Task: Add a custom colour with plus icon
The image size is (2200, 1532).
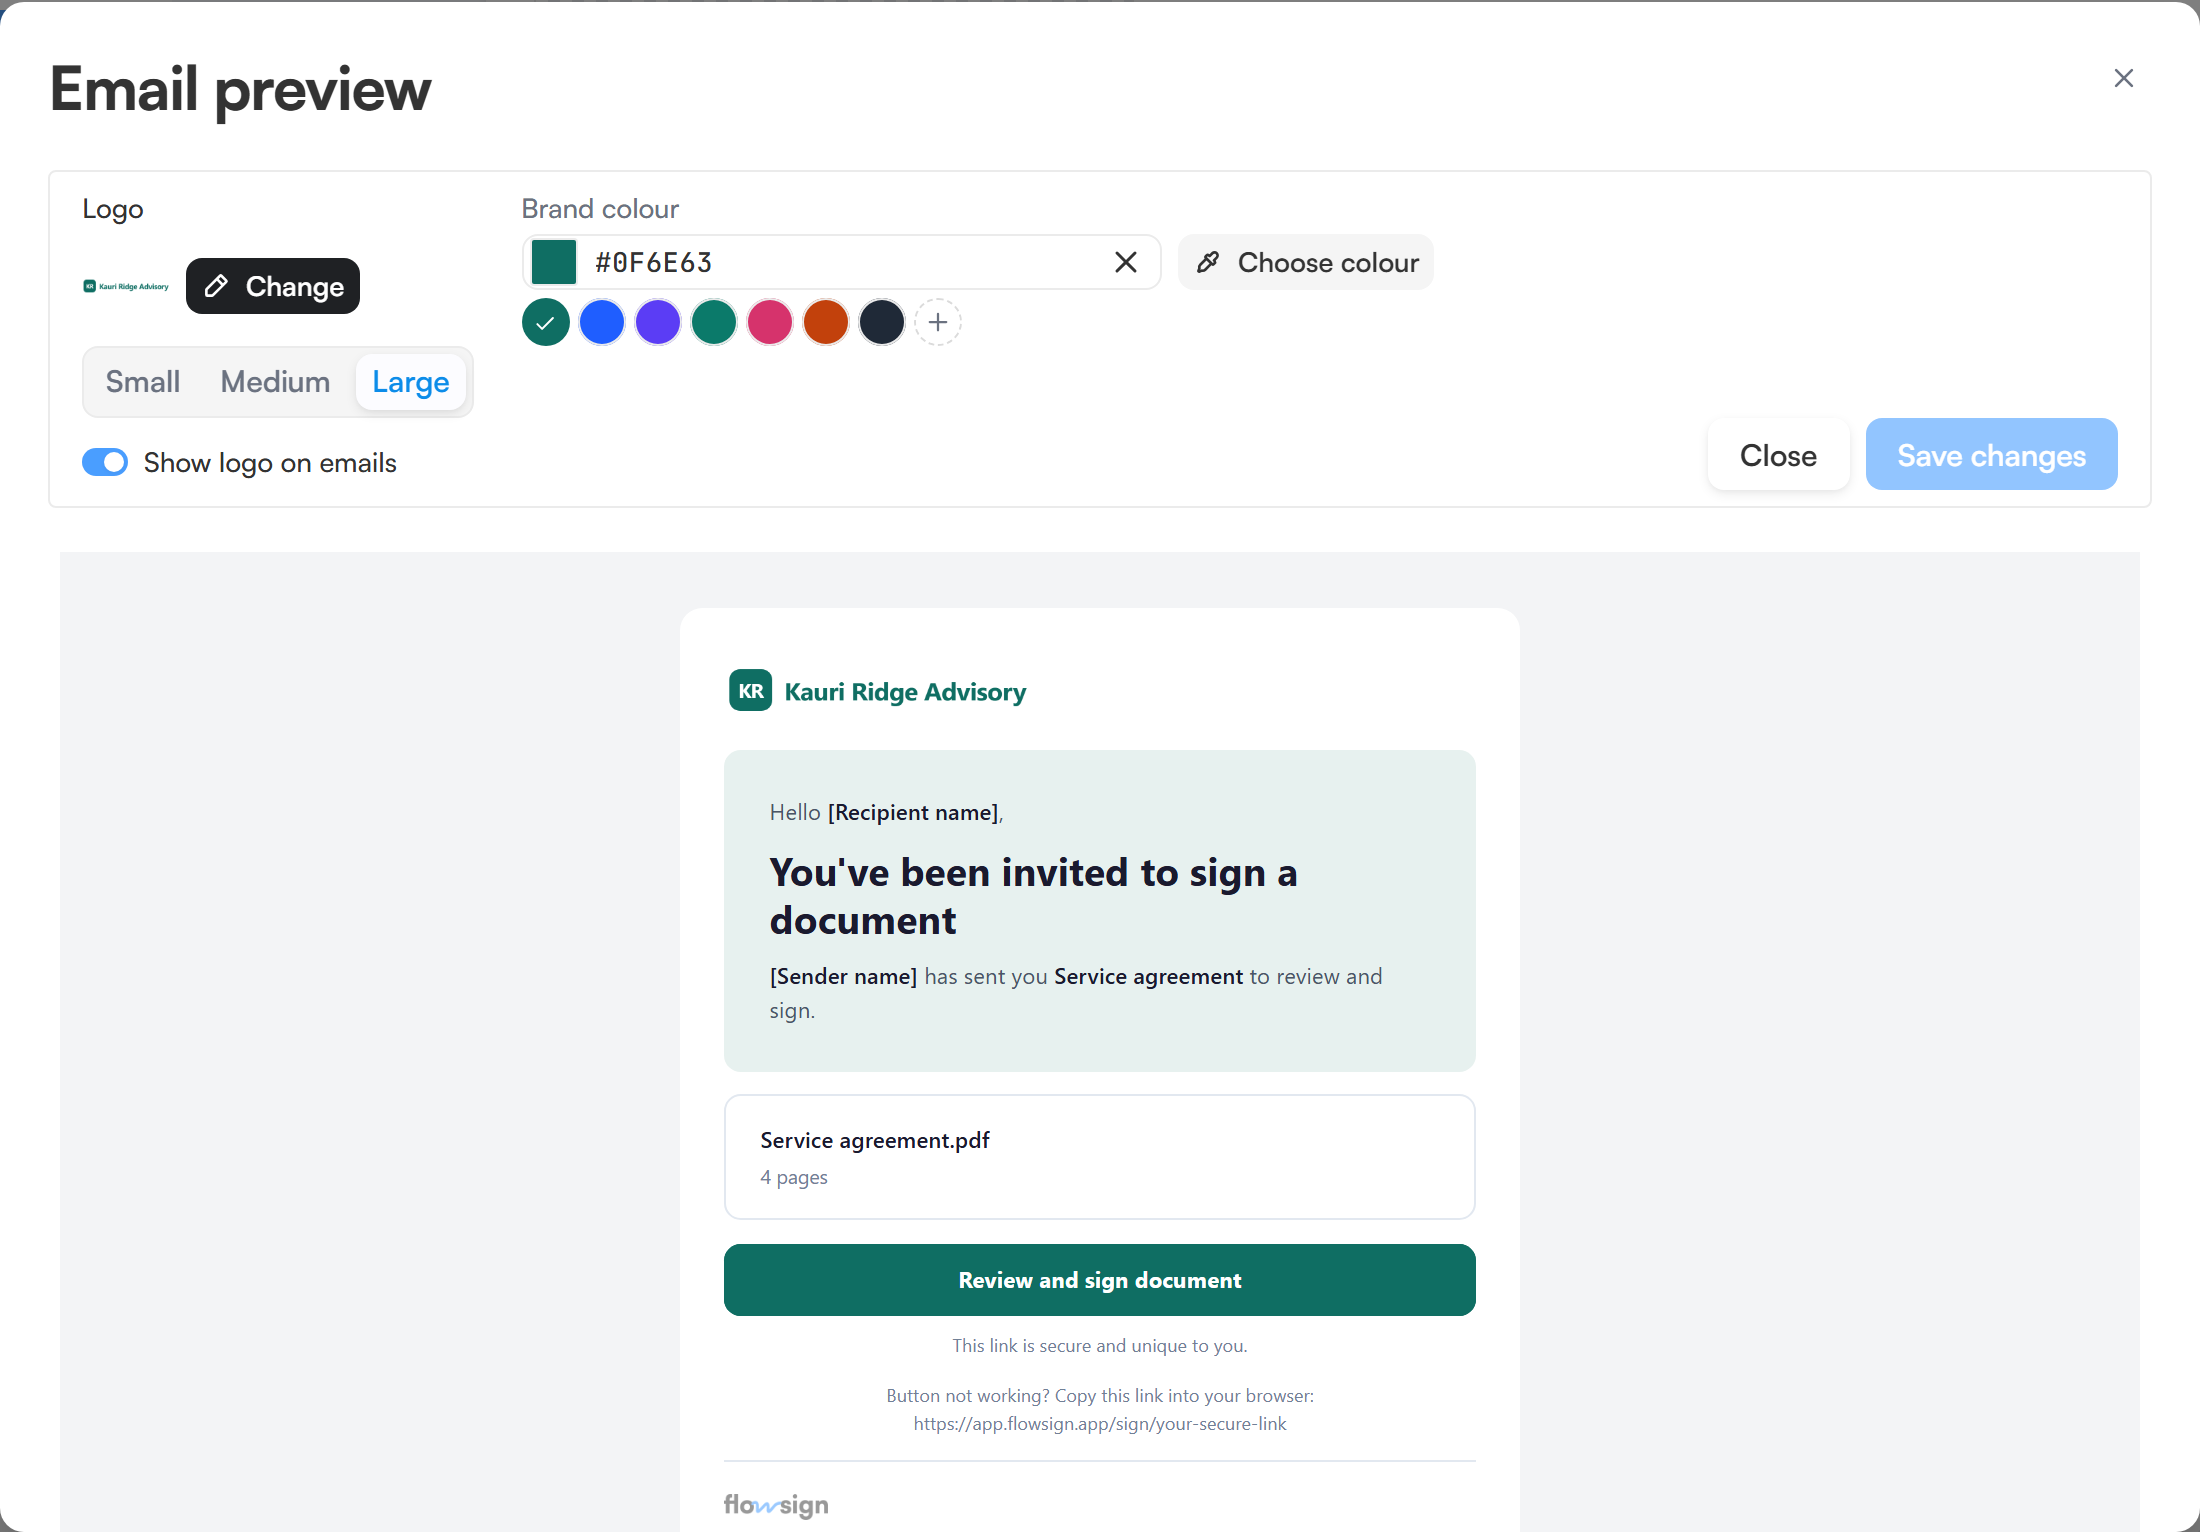Action: click(938, 322)
